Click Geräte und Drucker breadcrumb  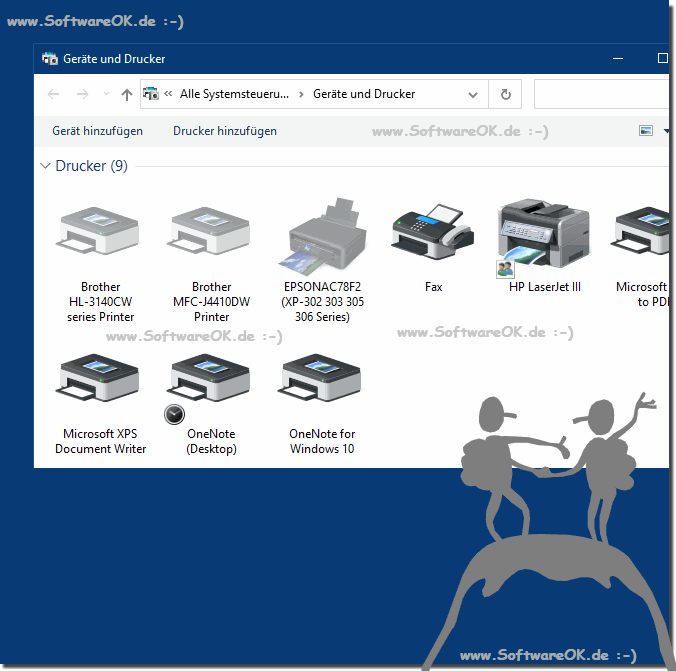click(364, 94)
